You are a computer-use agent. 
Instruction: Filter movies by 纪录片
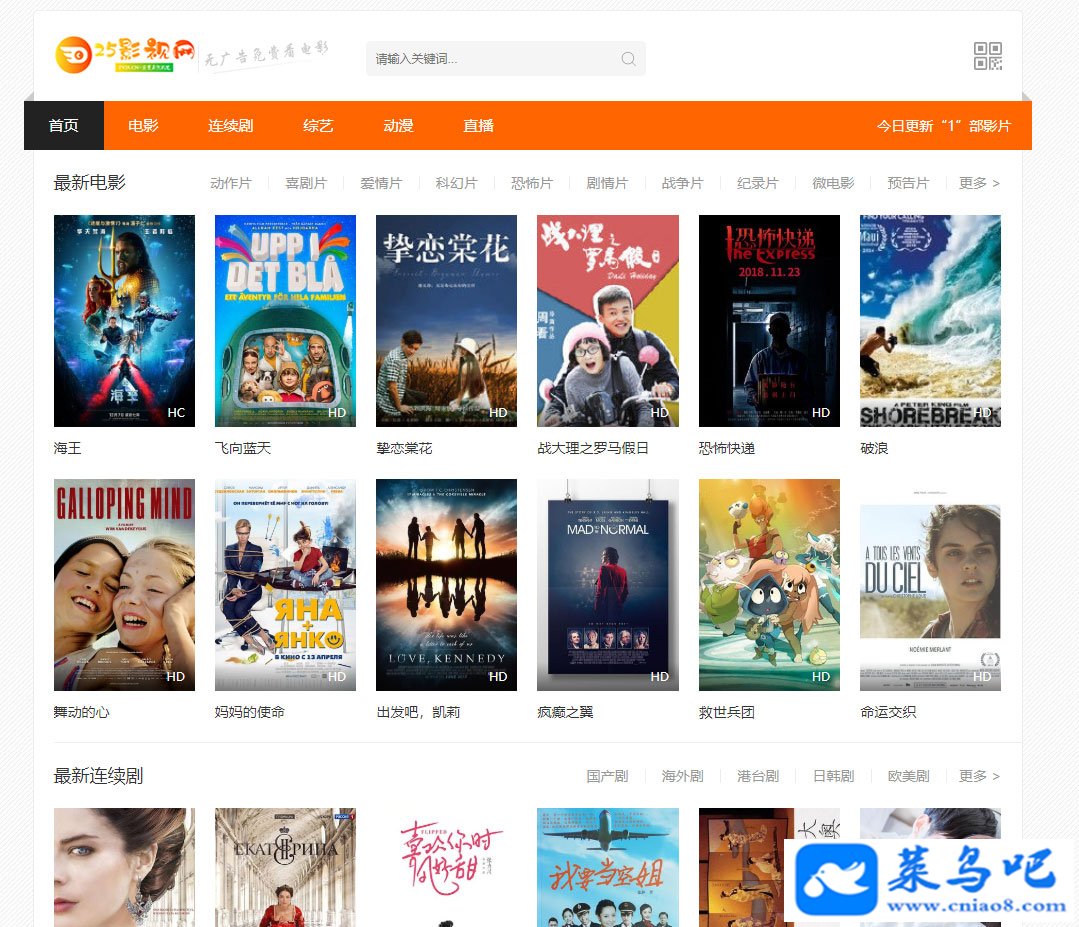[758, 183]
